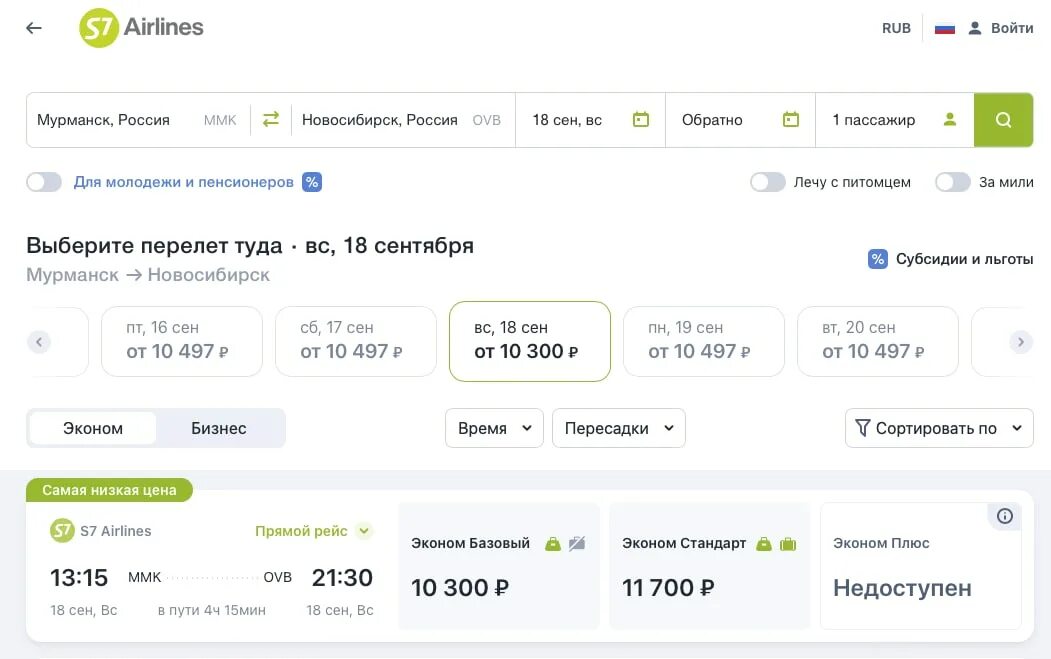Open Время filter dropdown
The width and height of the screenshot is (1051, 659).
tap(494, 428)
